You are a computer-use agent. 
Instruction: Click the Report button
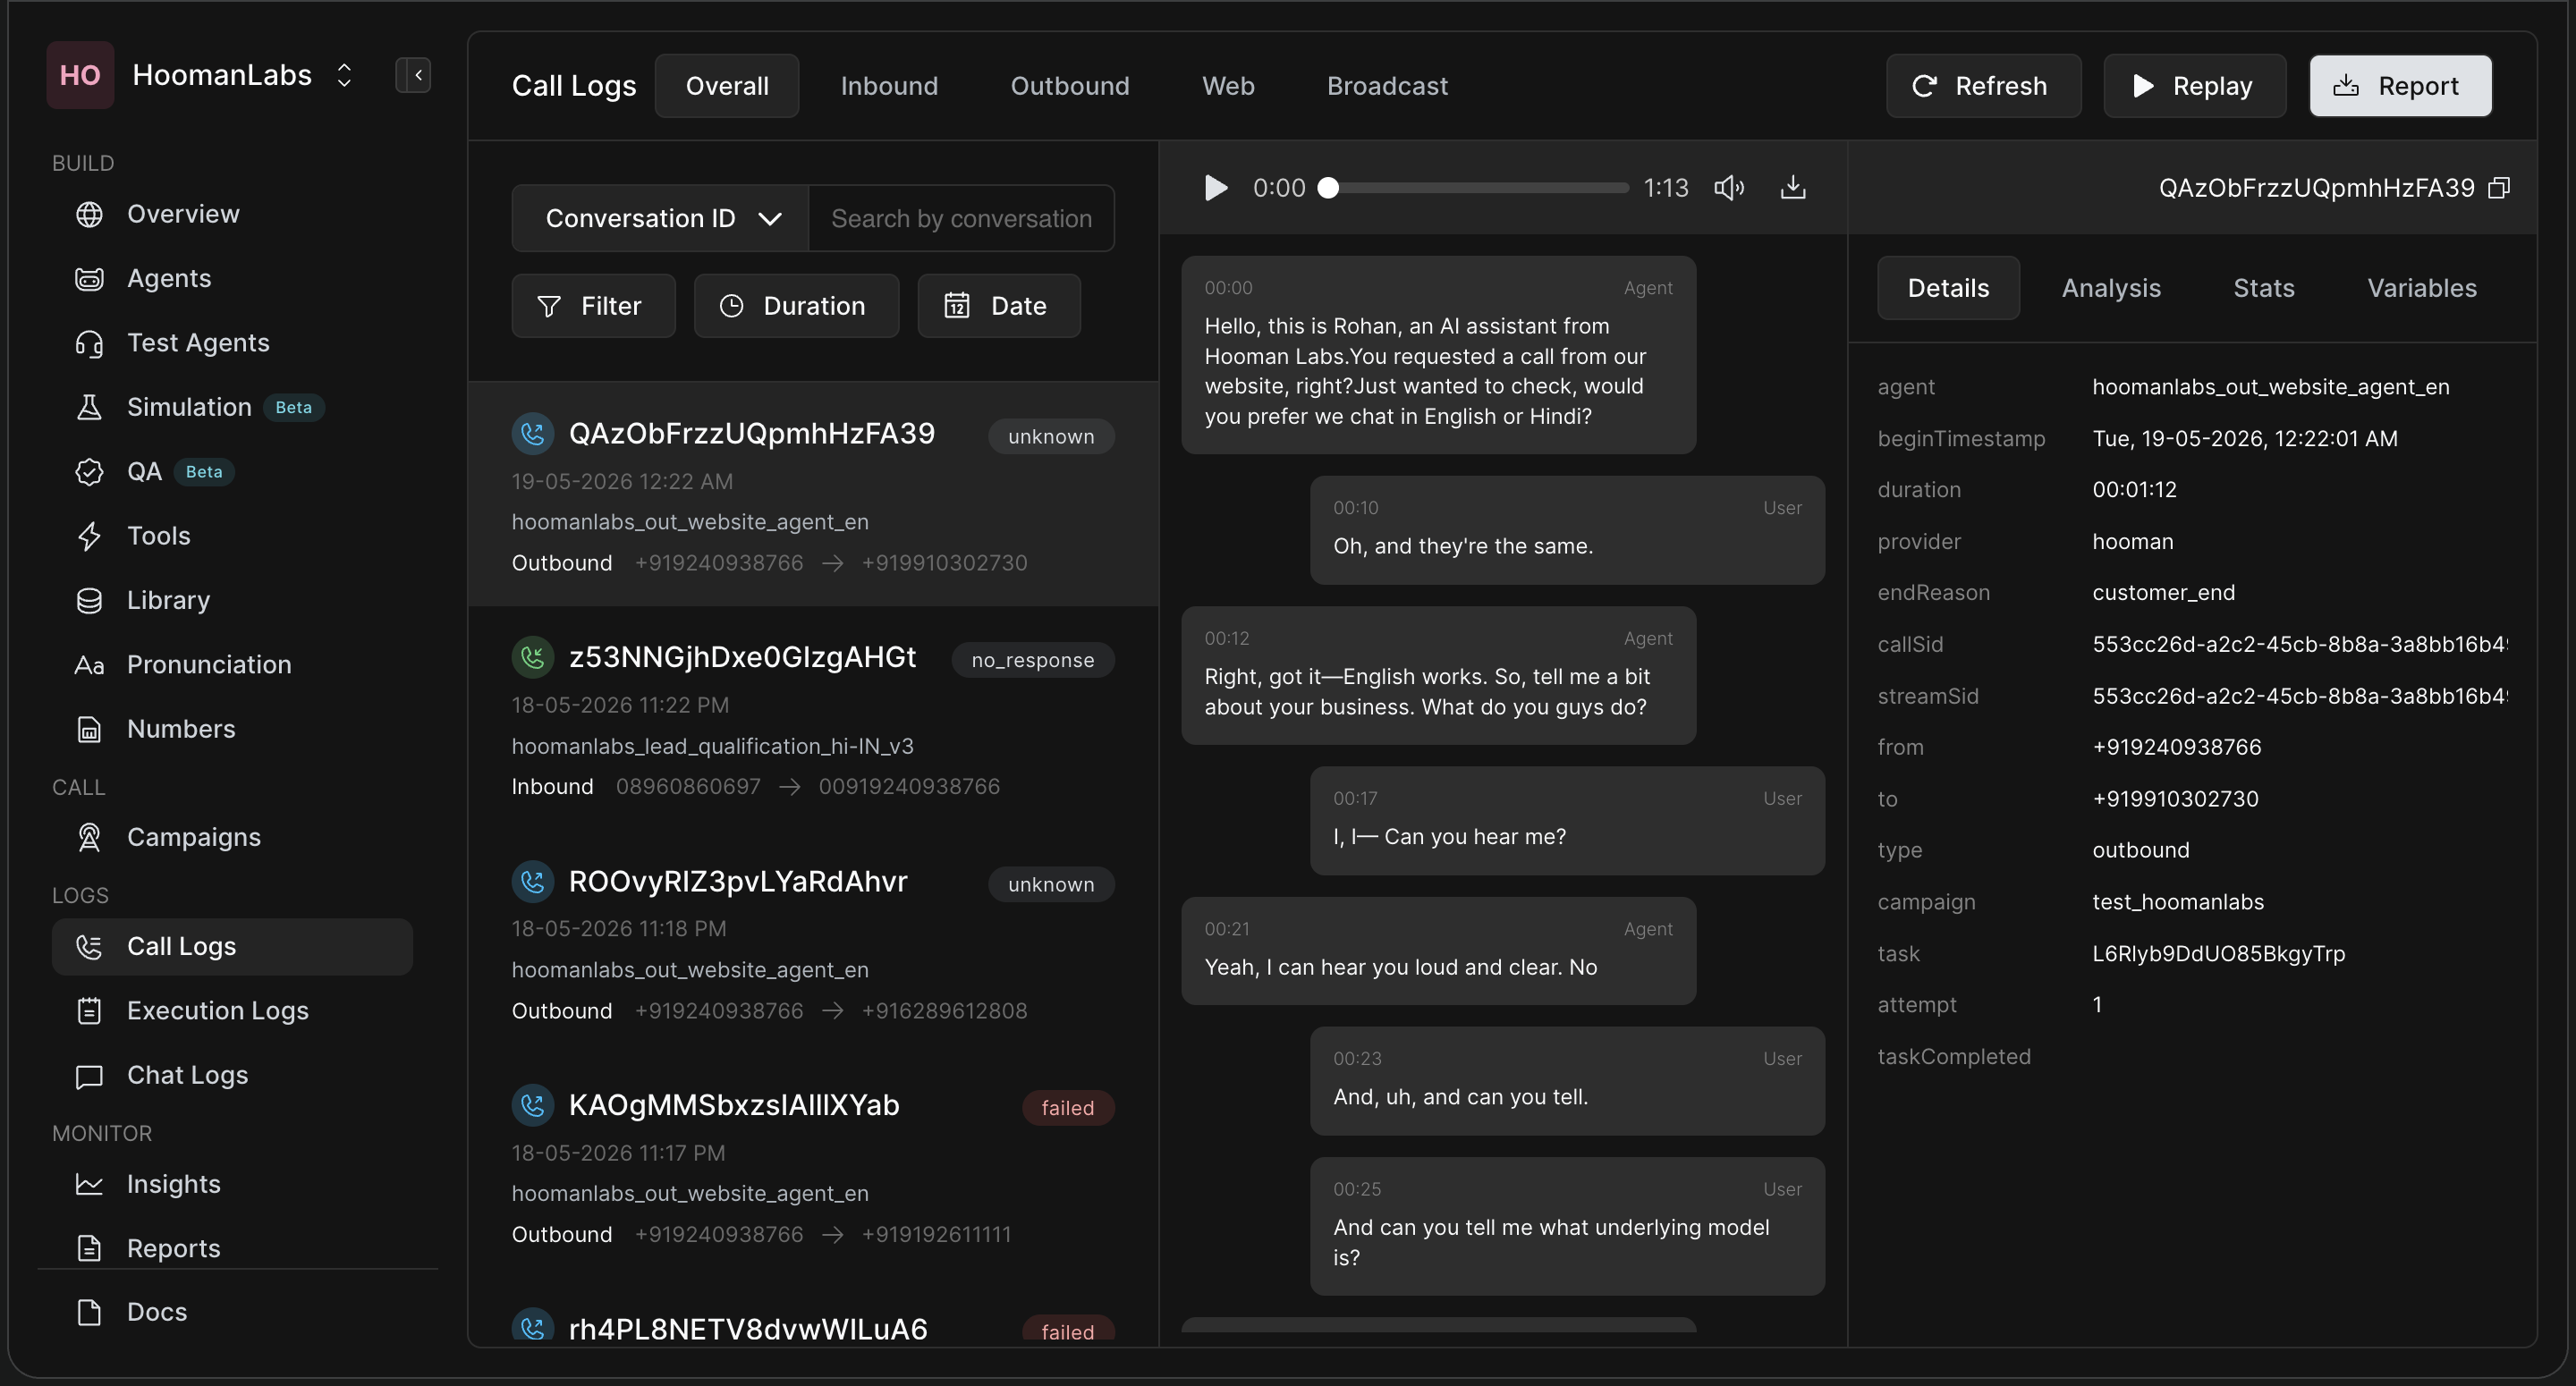[2400, 86]
